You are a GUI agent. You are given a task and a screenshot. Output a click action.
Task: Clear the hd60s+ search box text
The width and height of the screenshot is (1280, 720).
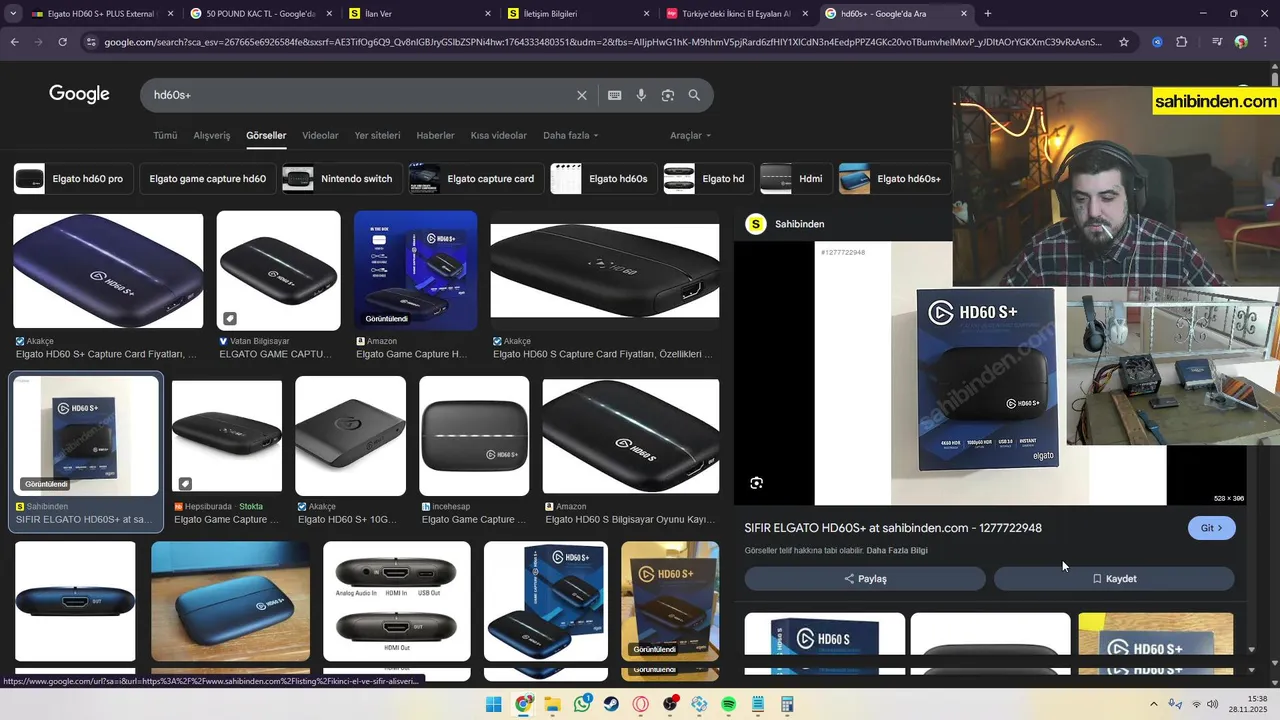[582, 95]
